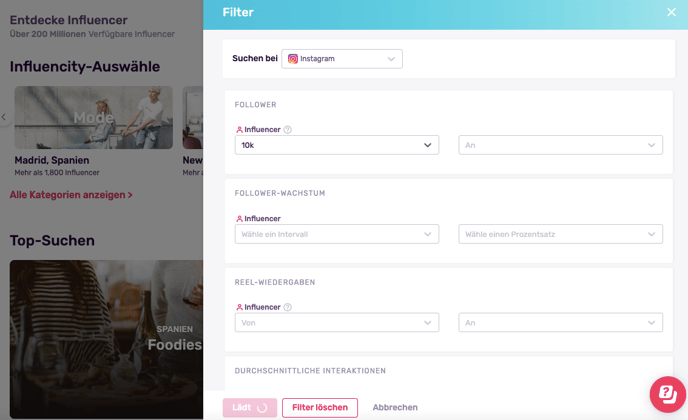Click the Filter löschen button
Viewport: 688px width, 420px height.
(320, 408)
